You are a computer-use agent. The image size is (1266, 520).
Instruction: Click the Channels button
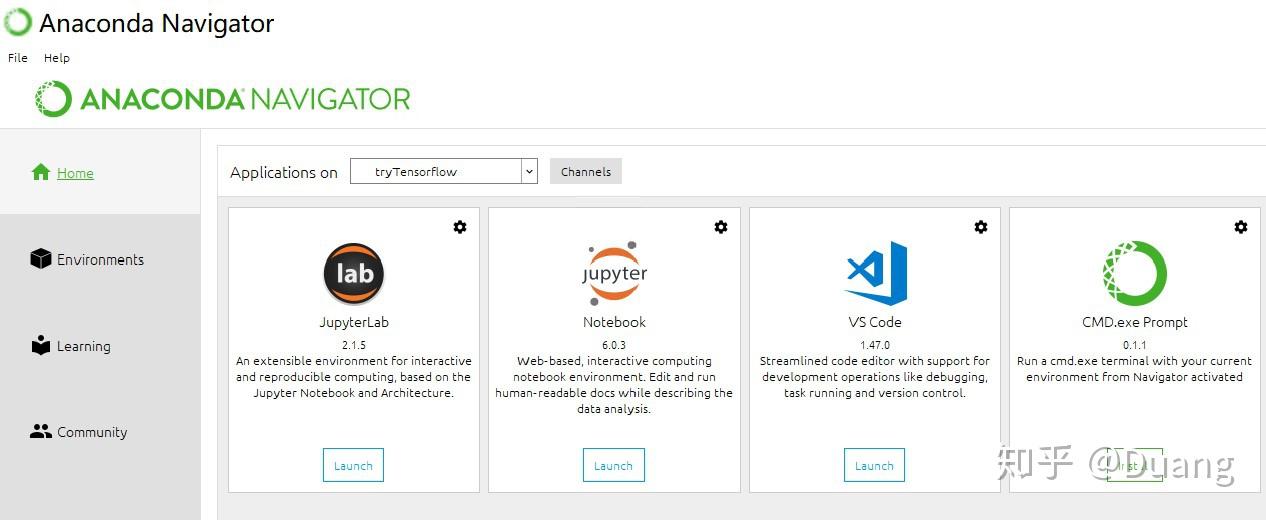586,172
